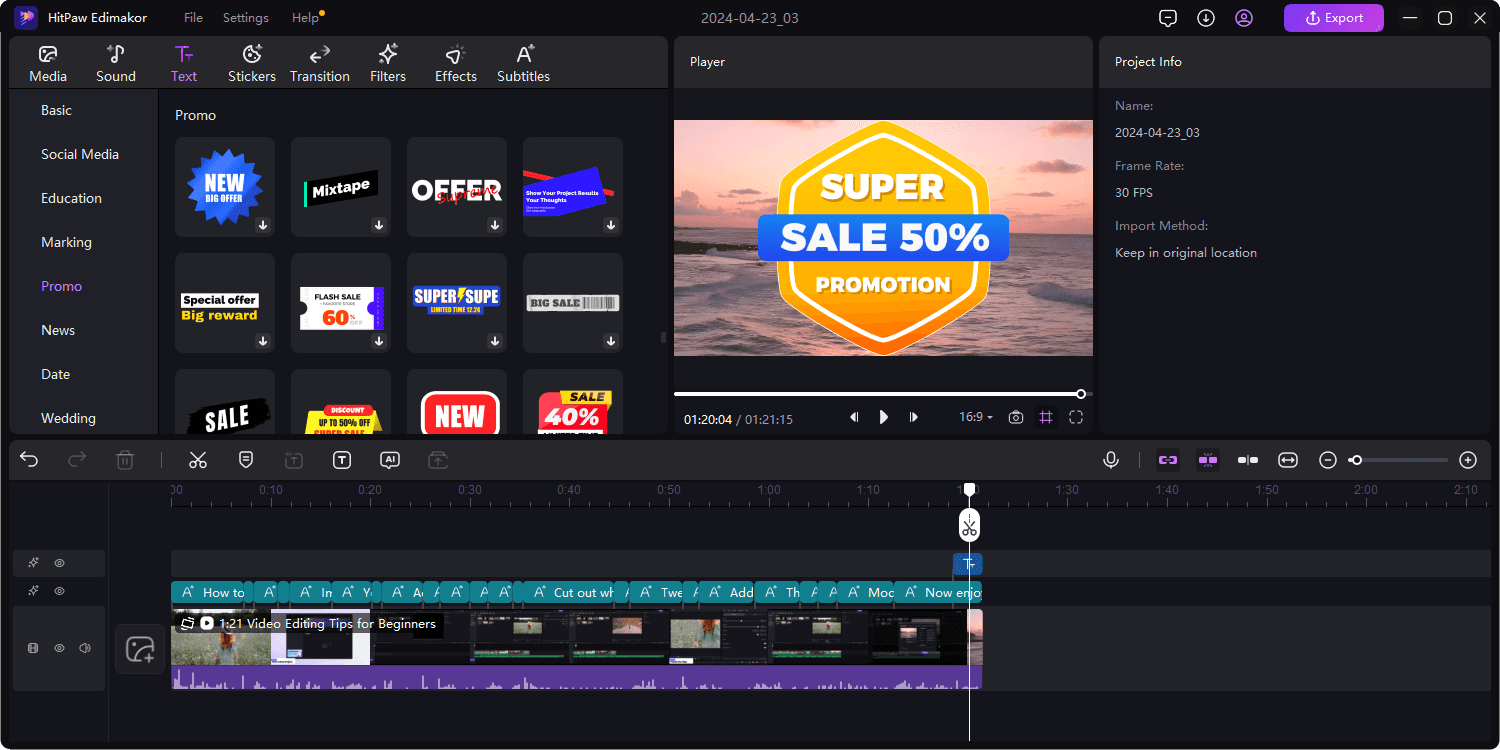Toggle the grid overlay in the Player
This screenshot has width=1500, height=750.
point(1046,417)
